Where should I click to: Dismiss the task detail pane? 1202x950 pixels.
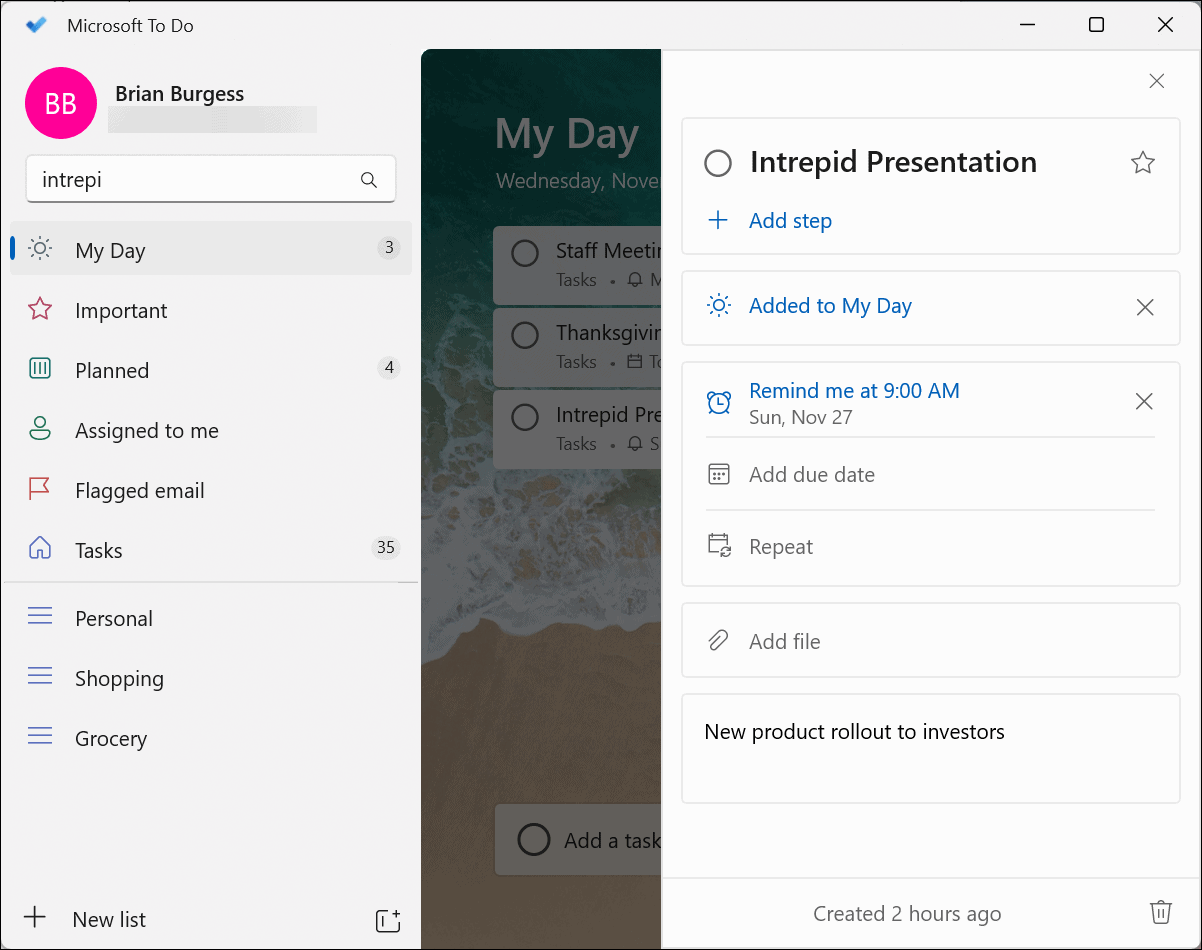[x=1157, y=81]
